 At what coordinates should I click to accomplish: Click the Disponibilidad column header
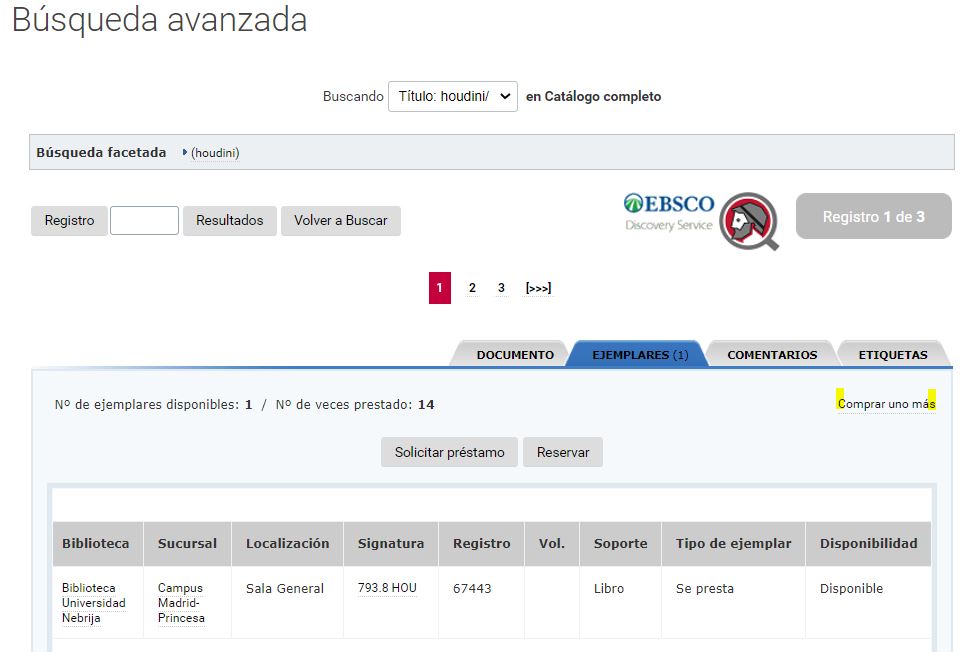(869, 544)
